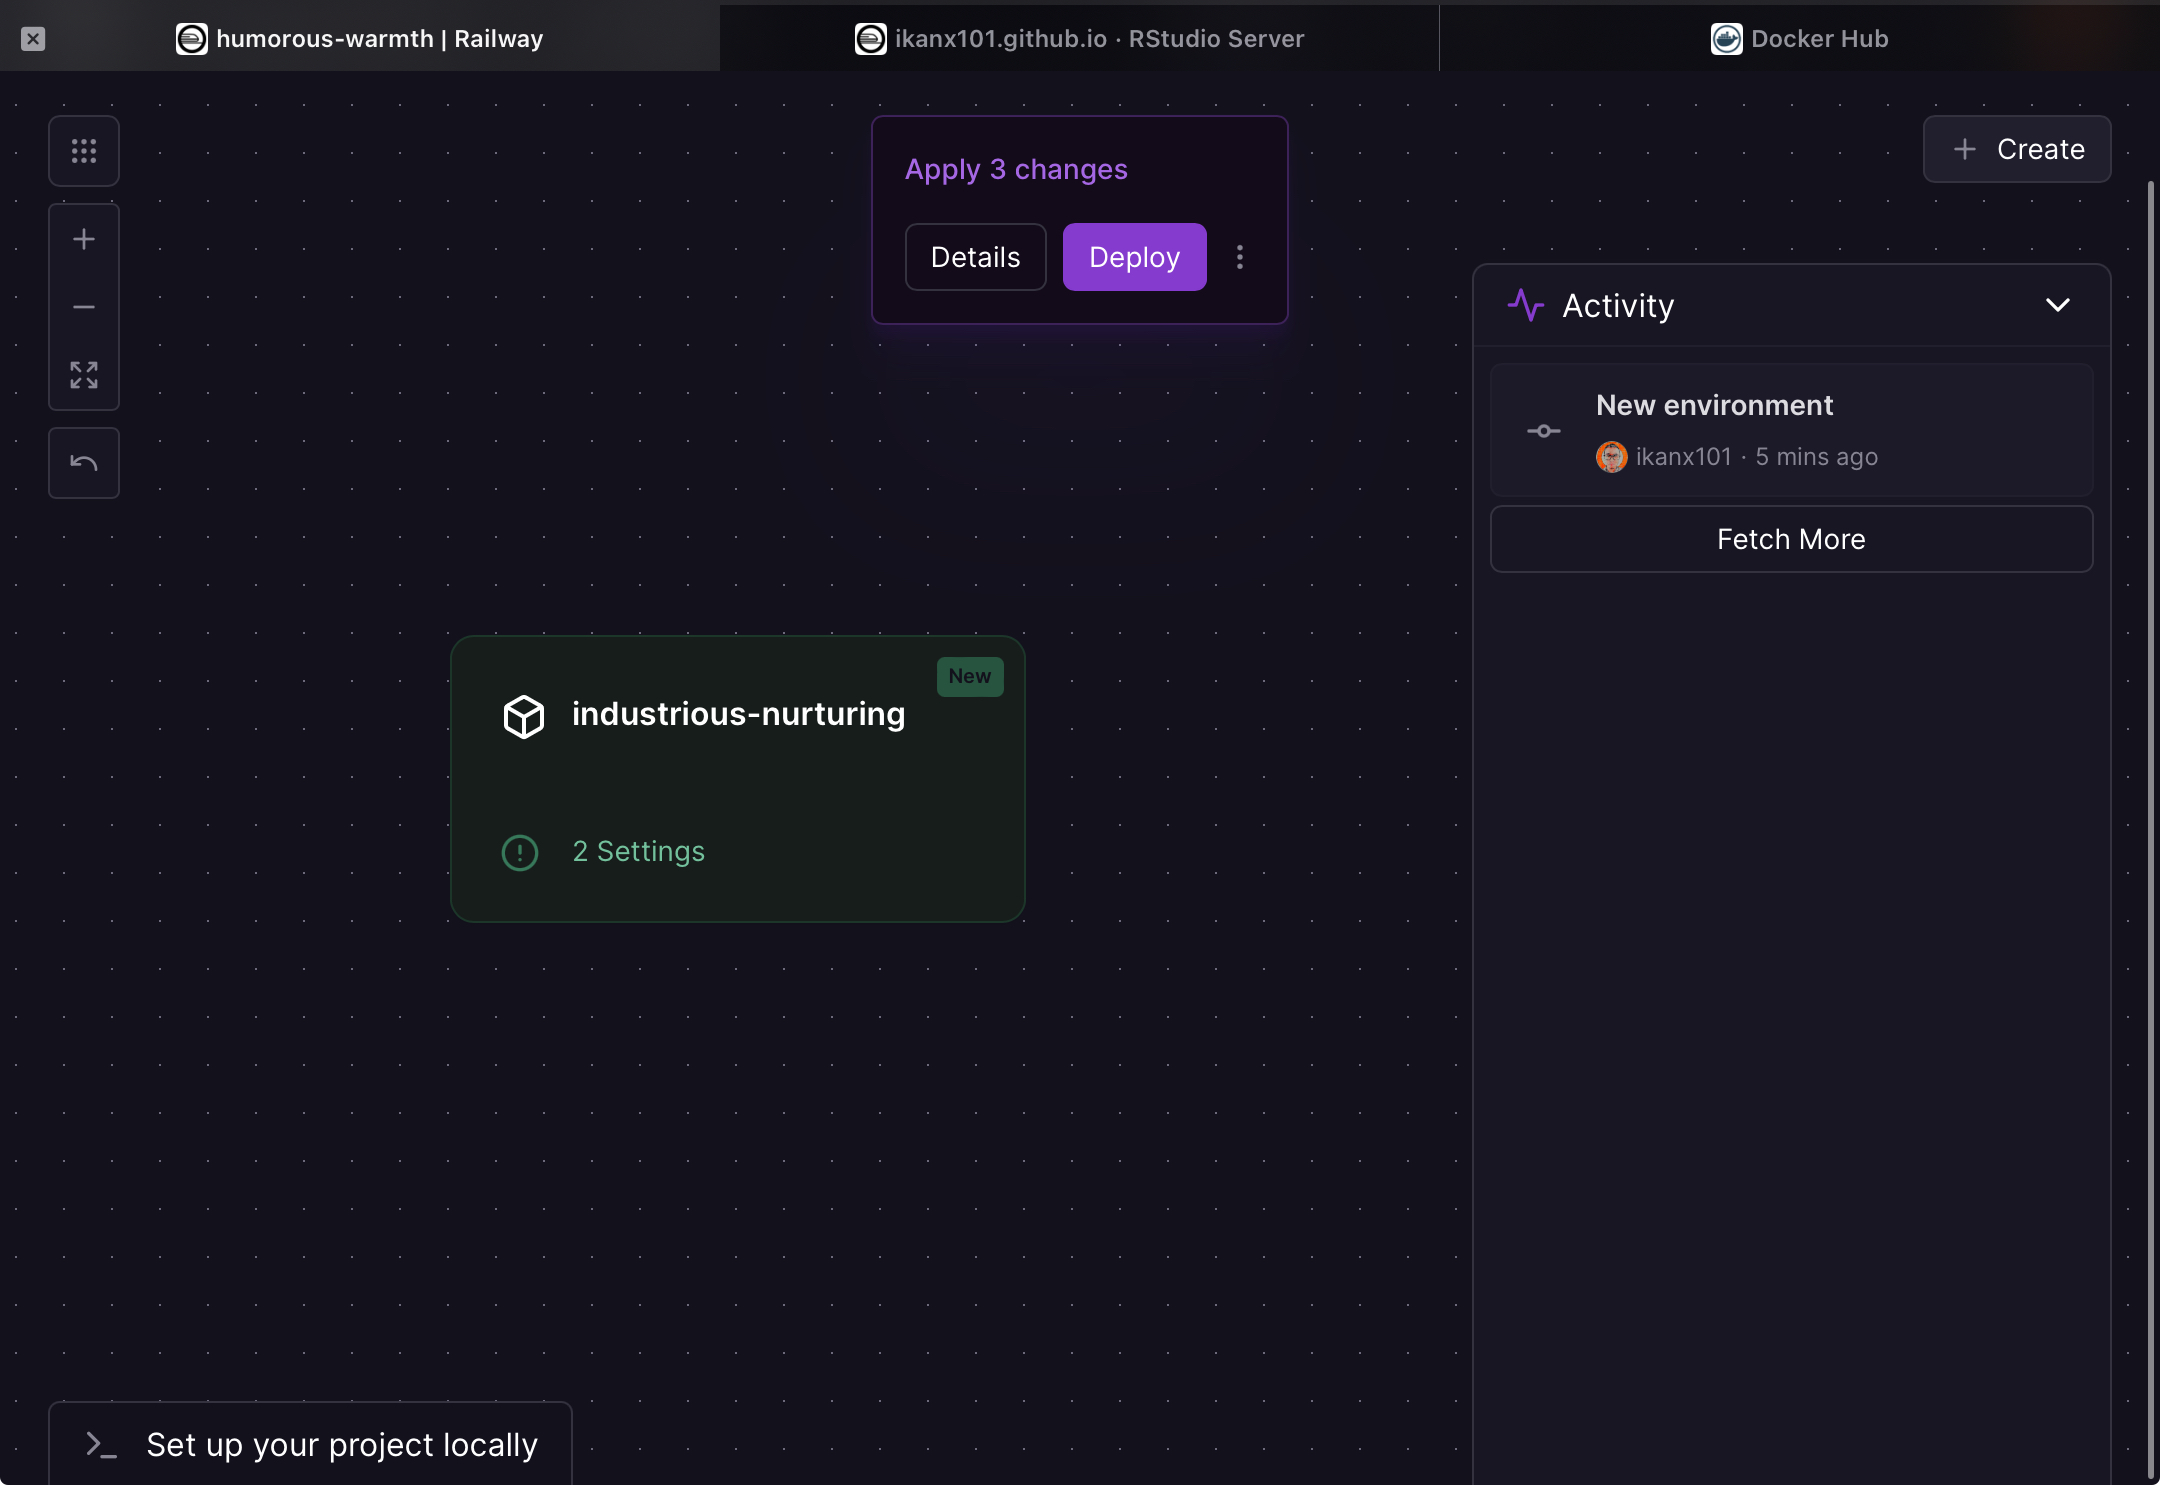Zoom out using the minus icon
2160x1485 pixels.
tap(84, 307)
